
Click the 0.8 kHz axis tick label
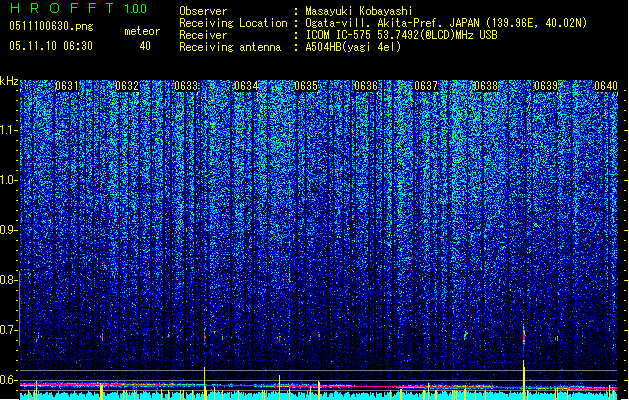9,280
